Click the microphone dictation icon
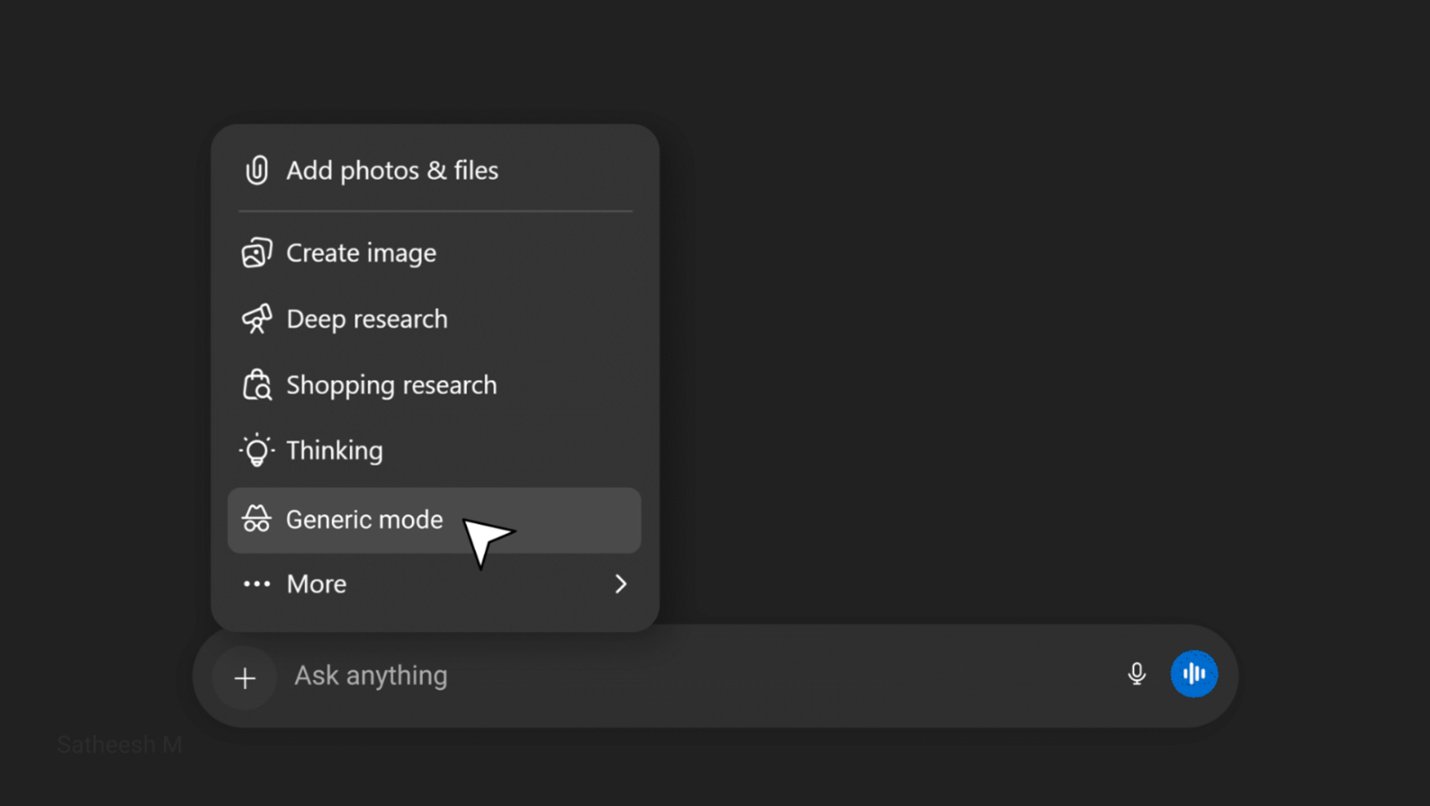1430x806 pixels. [1137, 674]
